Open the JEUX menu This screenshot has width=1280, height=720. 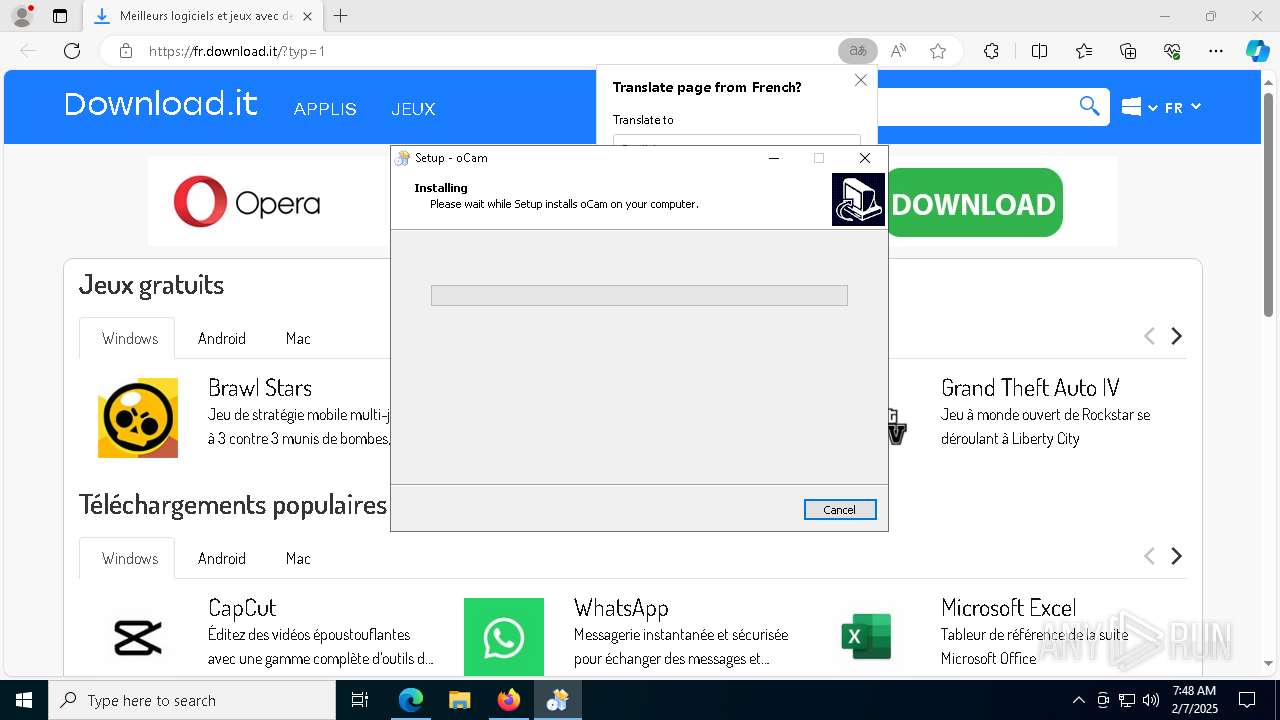coord(413,109)
